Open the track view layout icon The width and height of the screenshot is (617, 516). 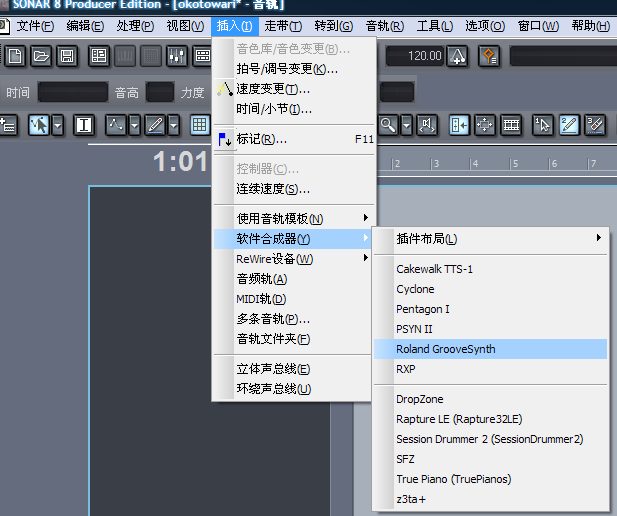pos(98,56)
